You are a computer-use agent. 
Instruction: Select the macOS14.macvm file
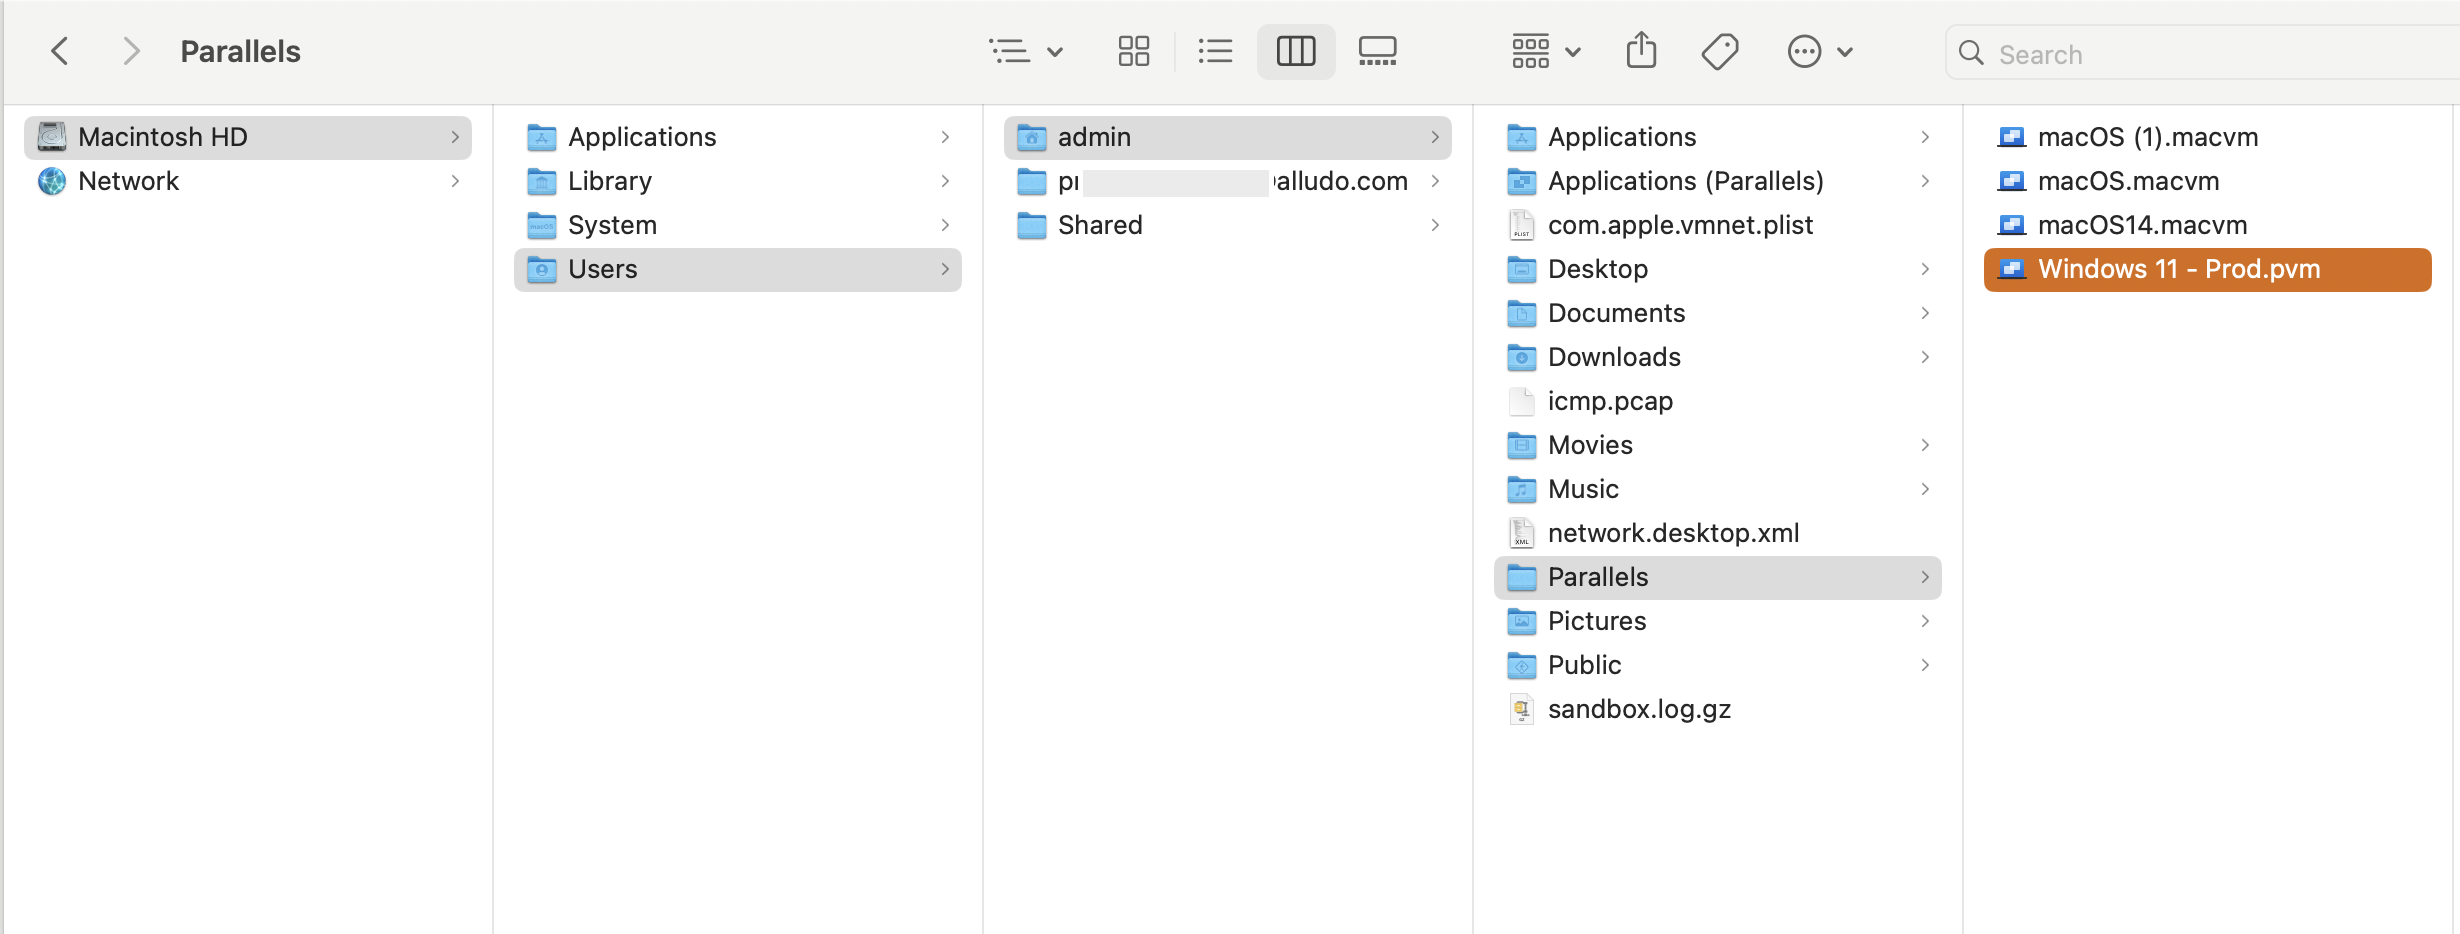point(2208,225)
